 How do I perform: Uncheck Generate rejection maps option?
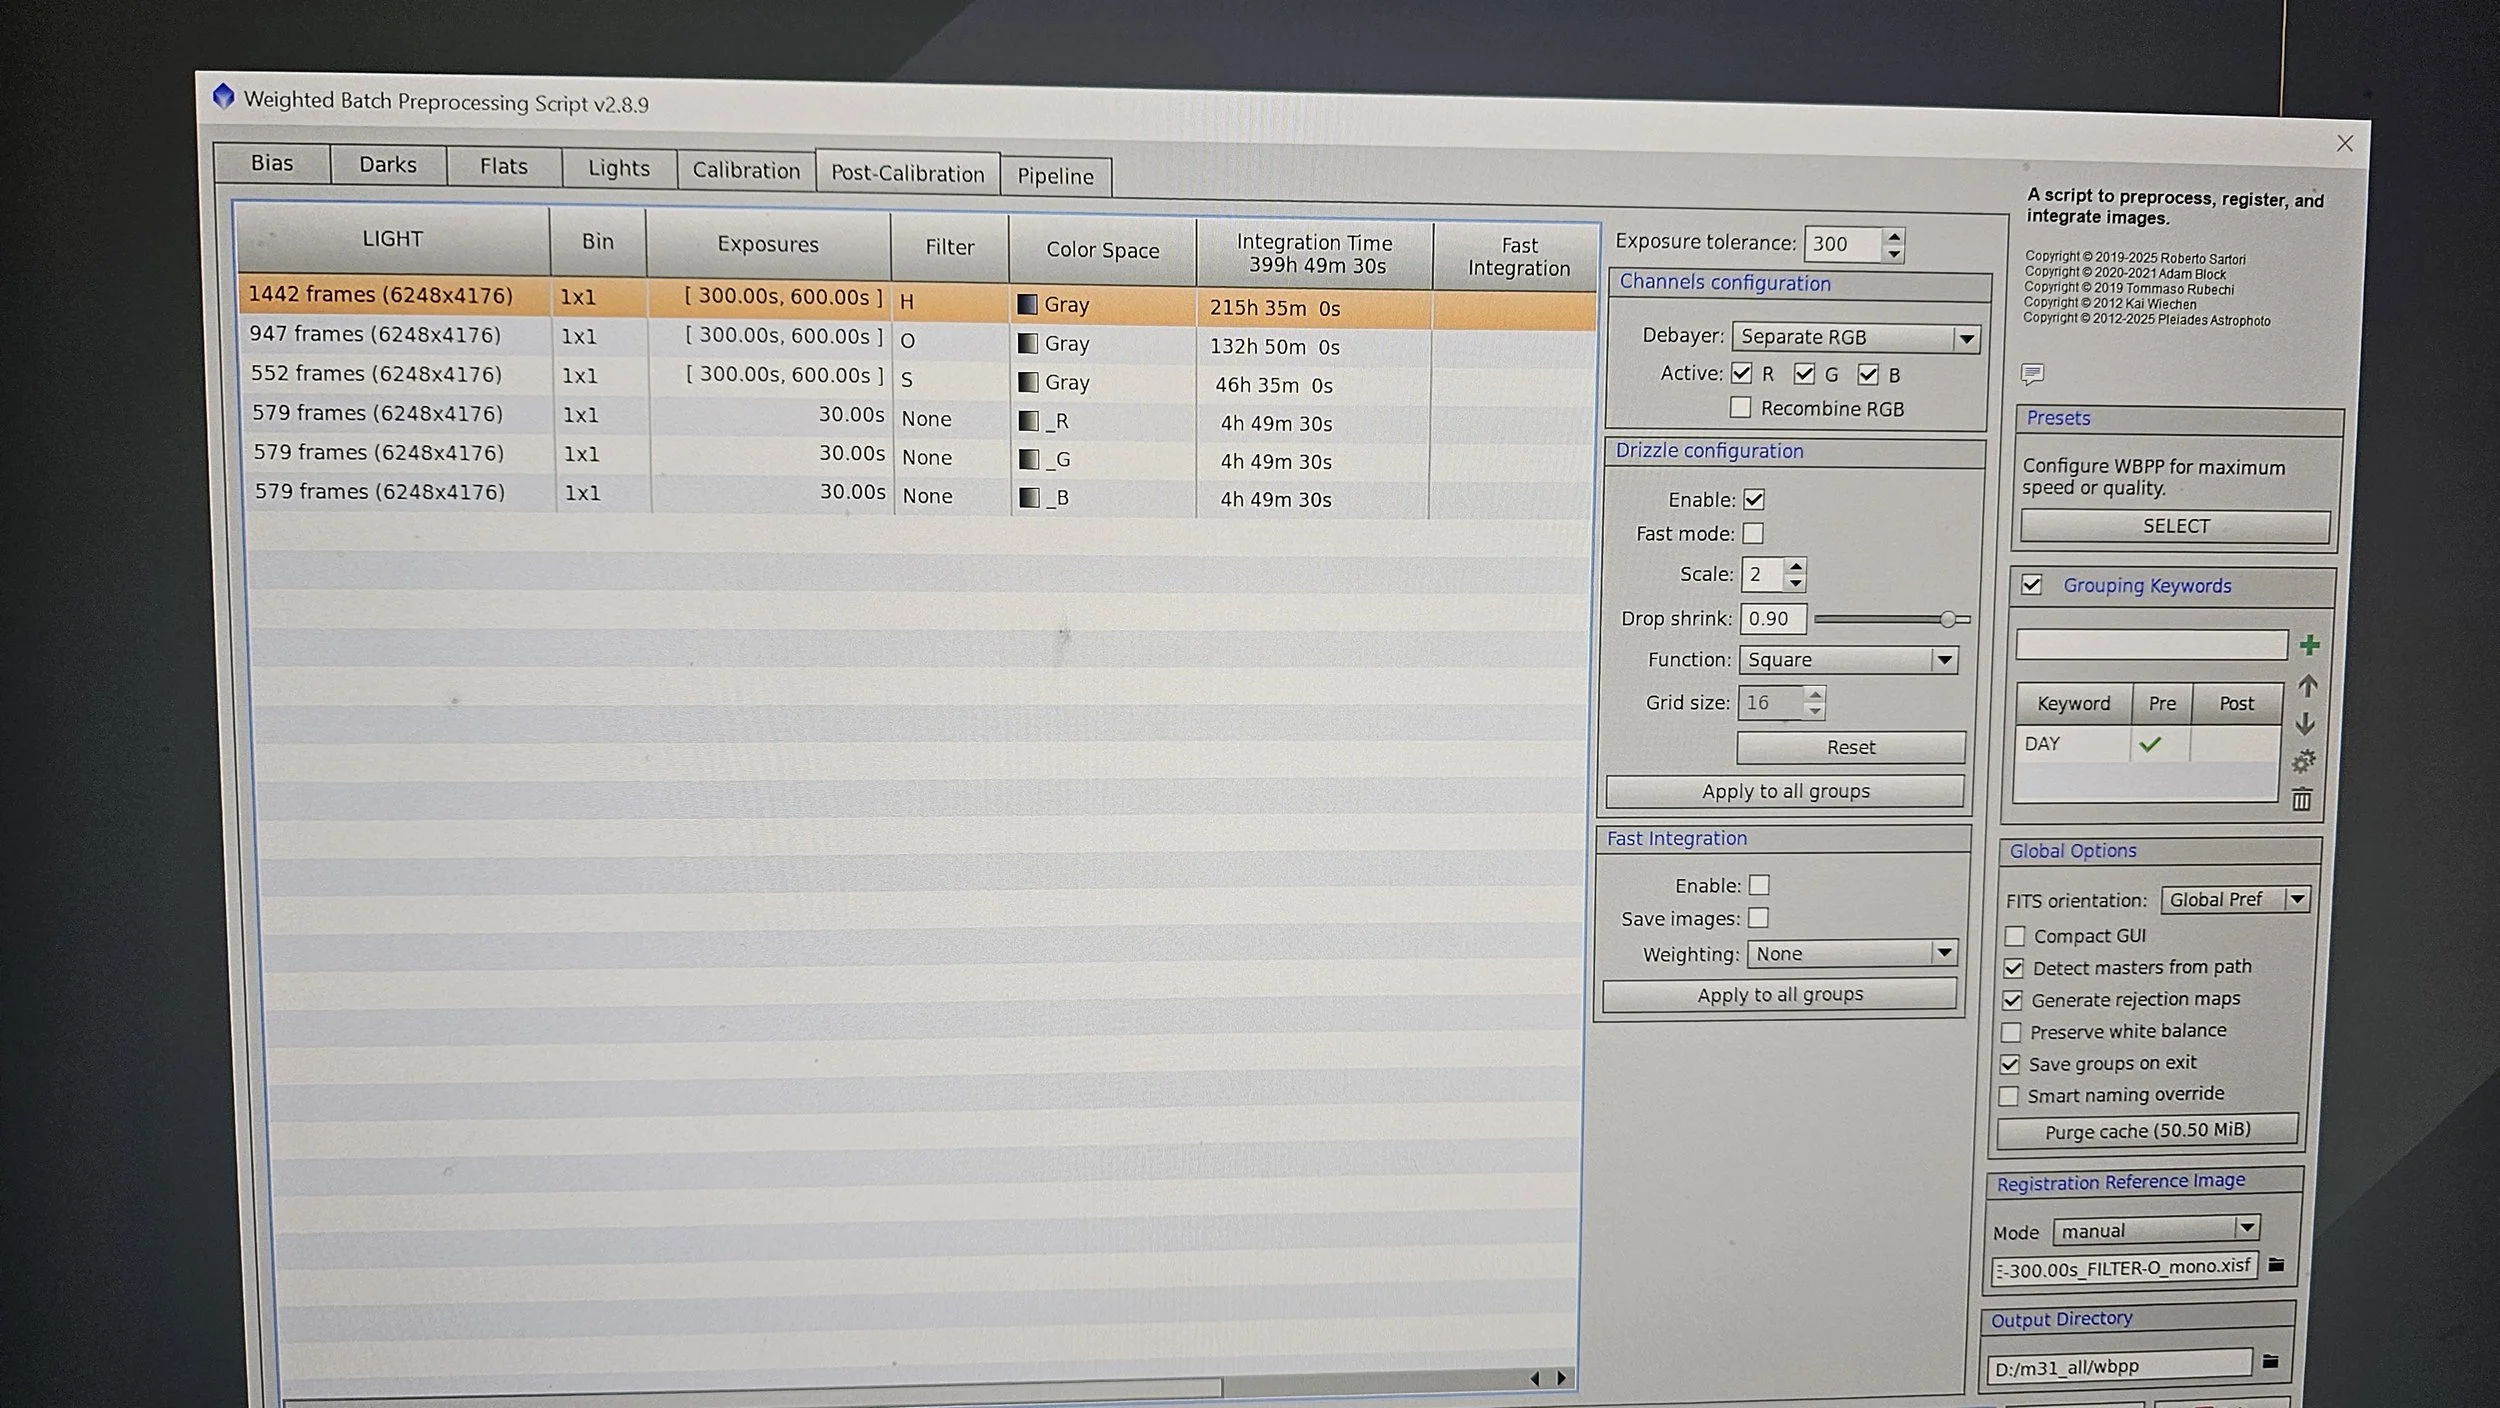(x=2013, y=1001)
